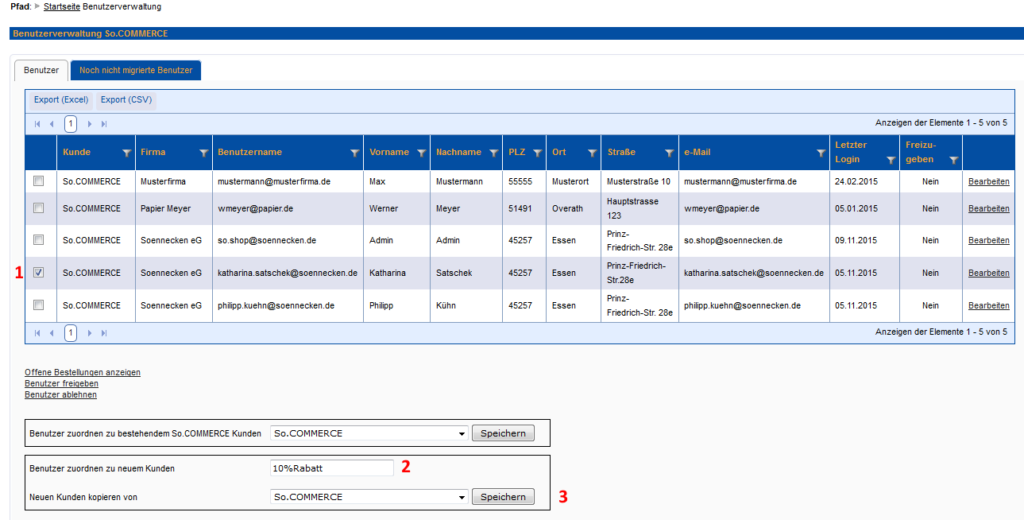
Task: Click 'Musterstraße 10' street cell
Action: (x=639, y=182)
